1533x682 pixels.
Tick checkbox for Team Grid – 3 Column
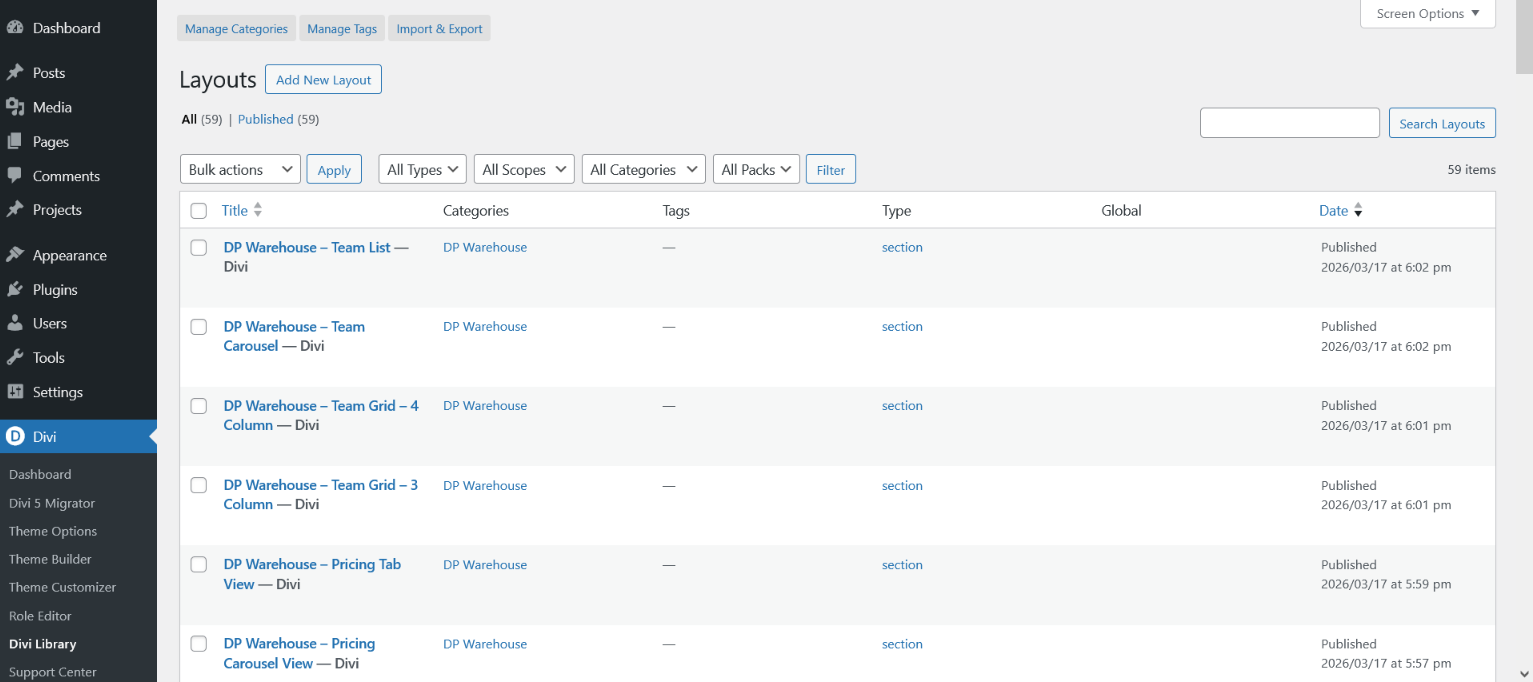tap(199, 485)
